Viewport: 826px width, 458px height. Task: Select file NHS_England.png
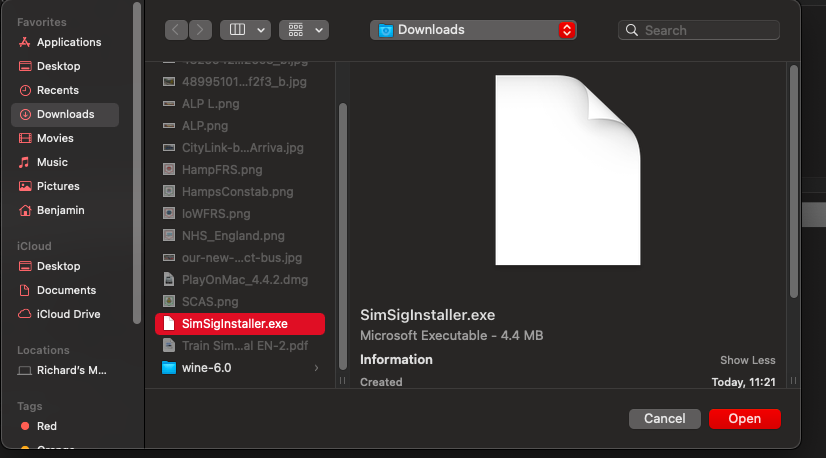[x=240, y=236]
